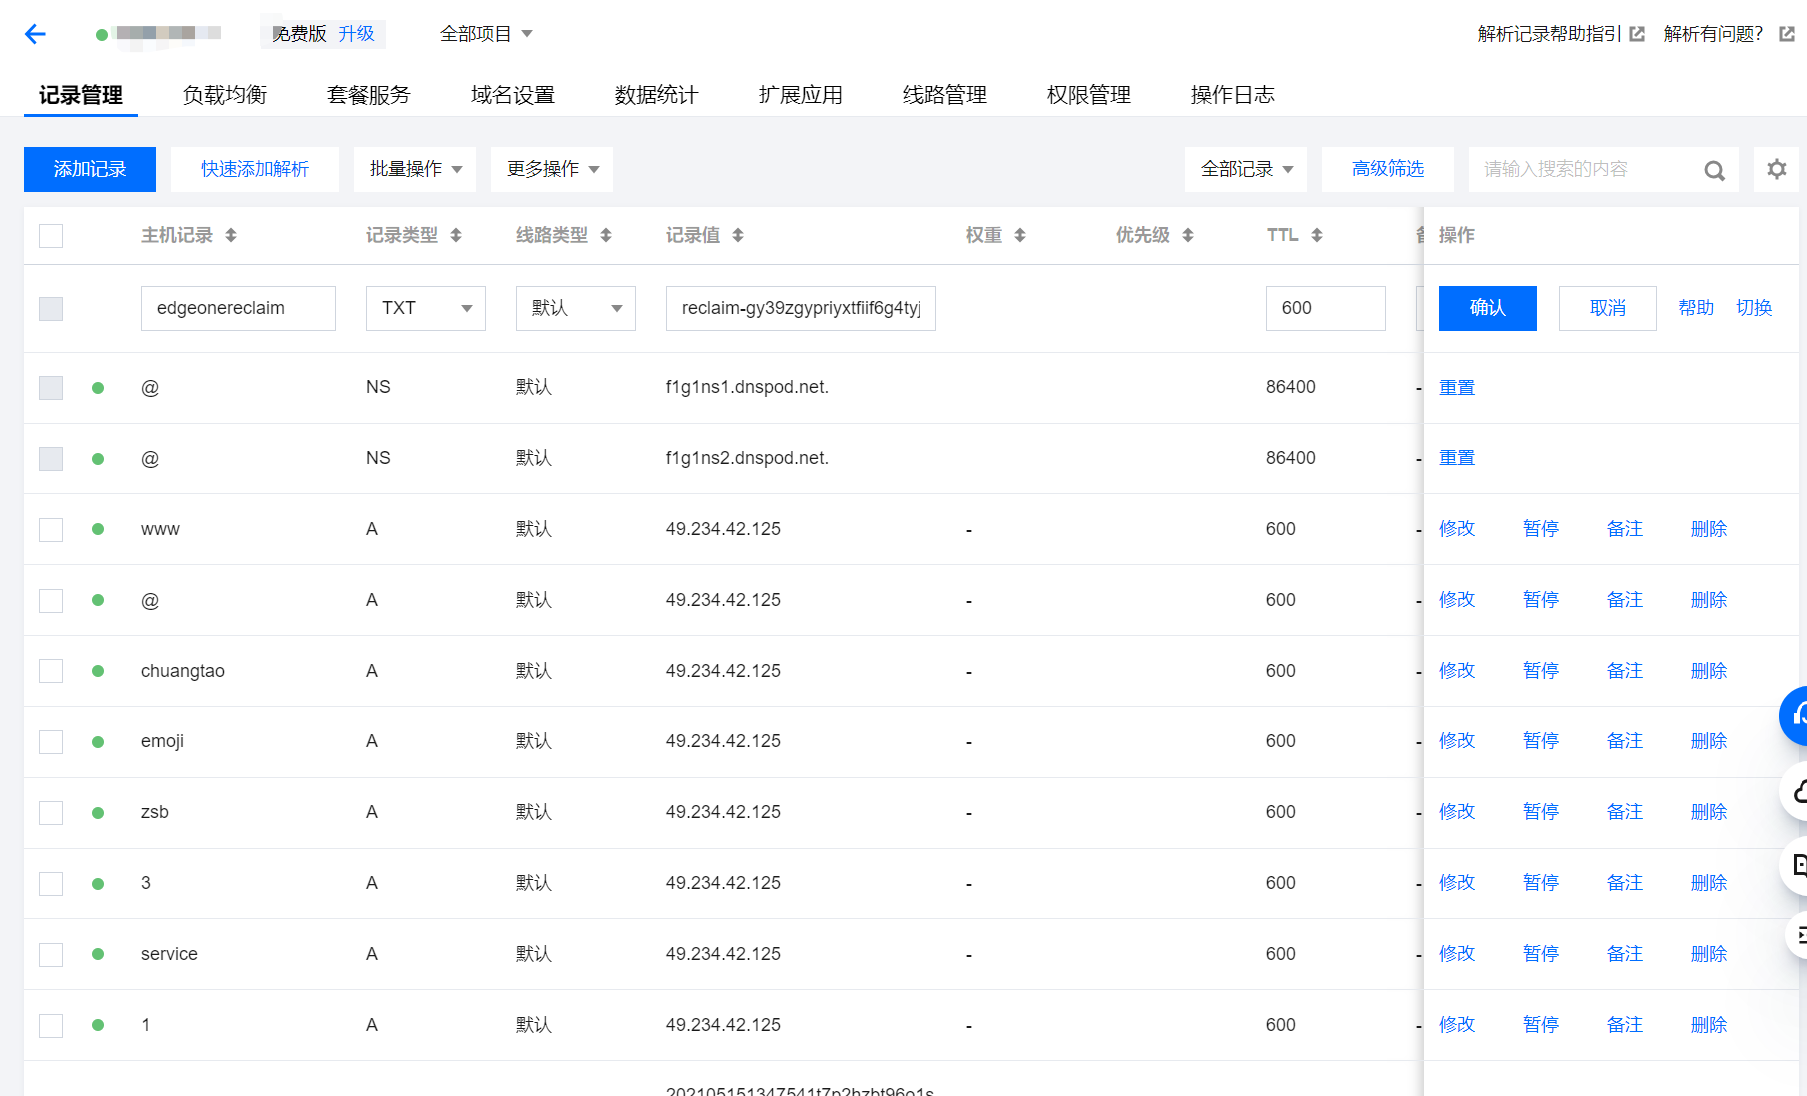The height and width of the screenshot is (1096, 1807).
Task: Sort by 记录类型 column arrows
Action: click(x=456, y=235)
